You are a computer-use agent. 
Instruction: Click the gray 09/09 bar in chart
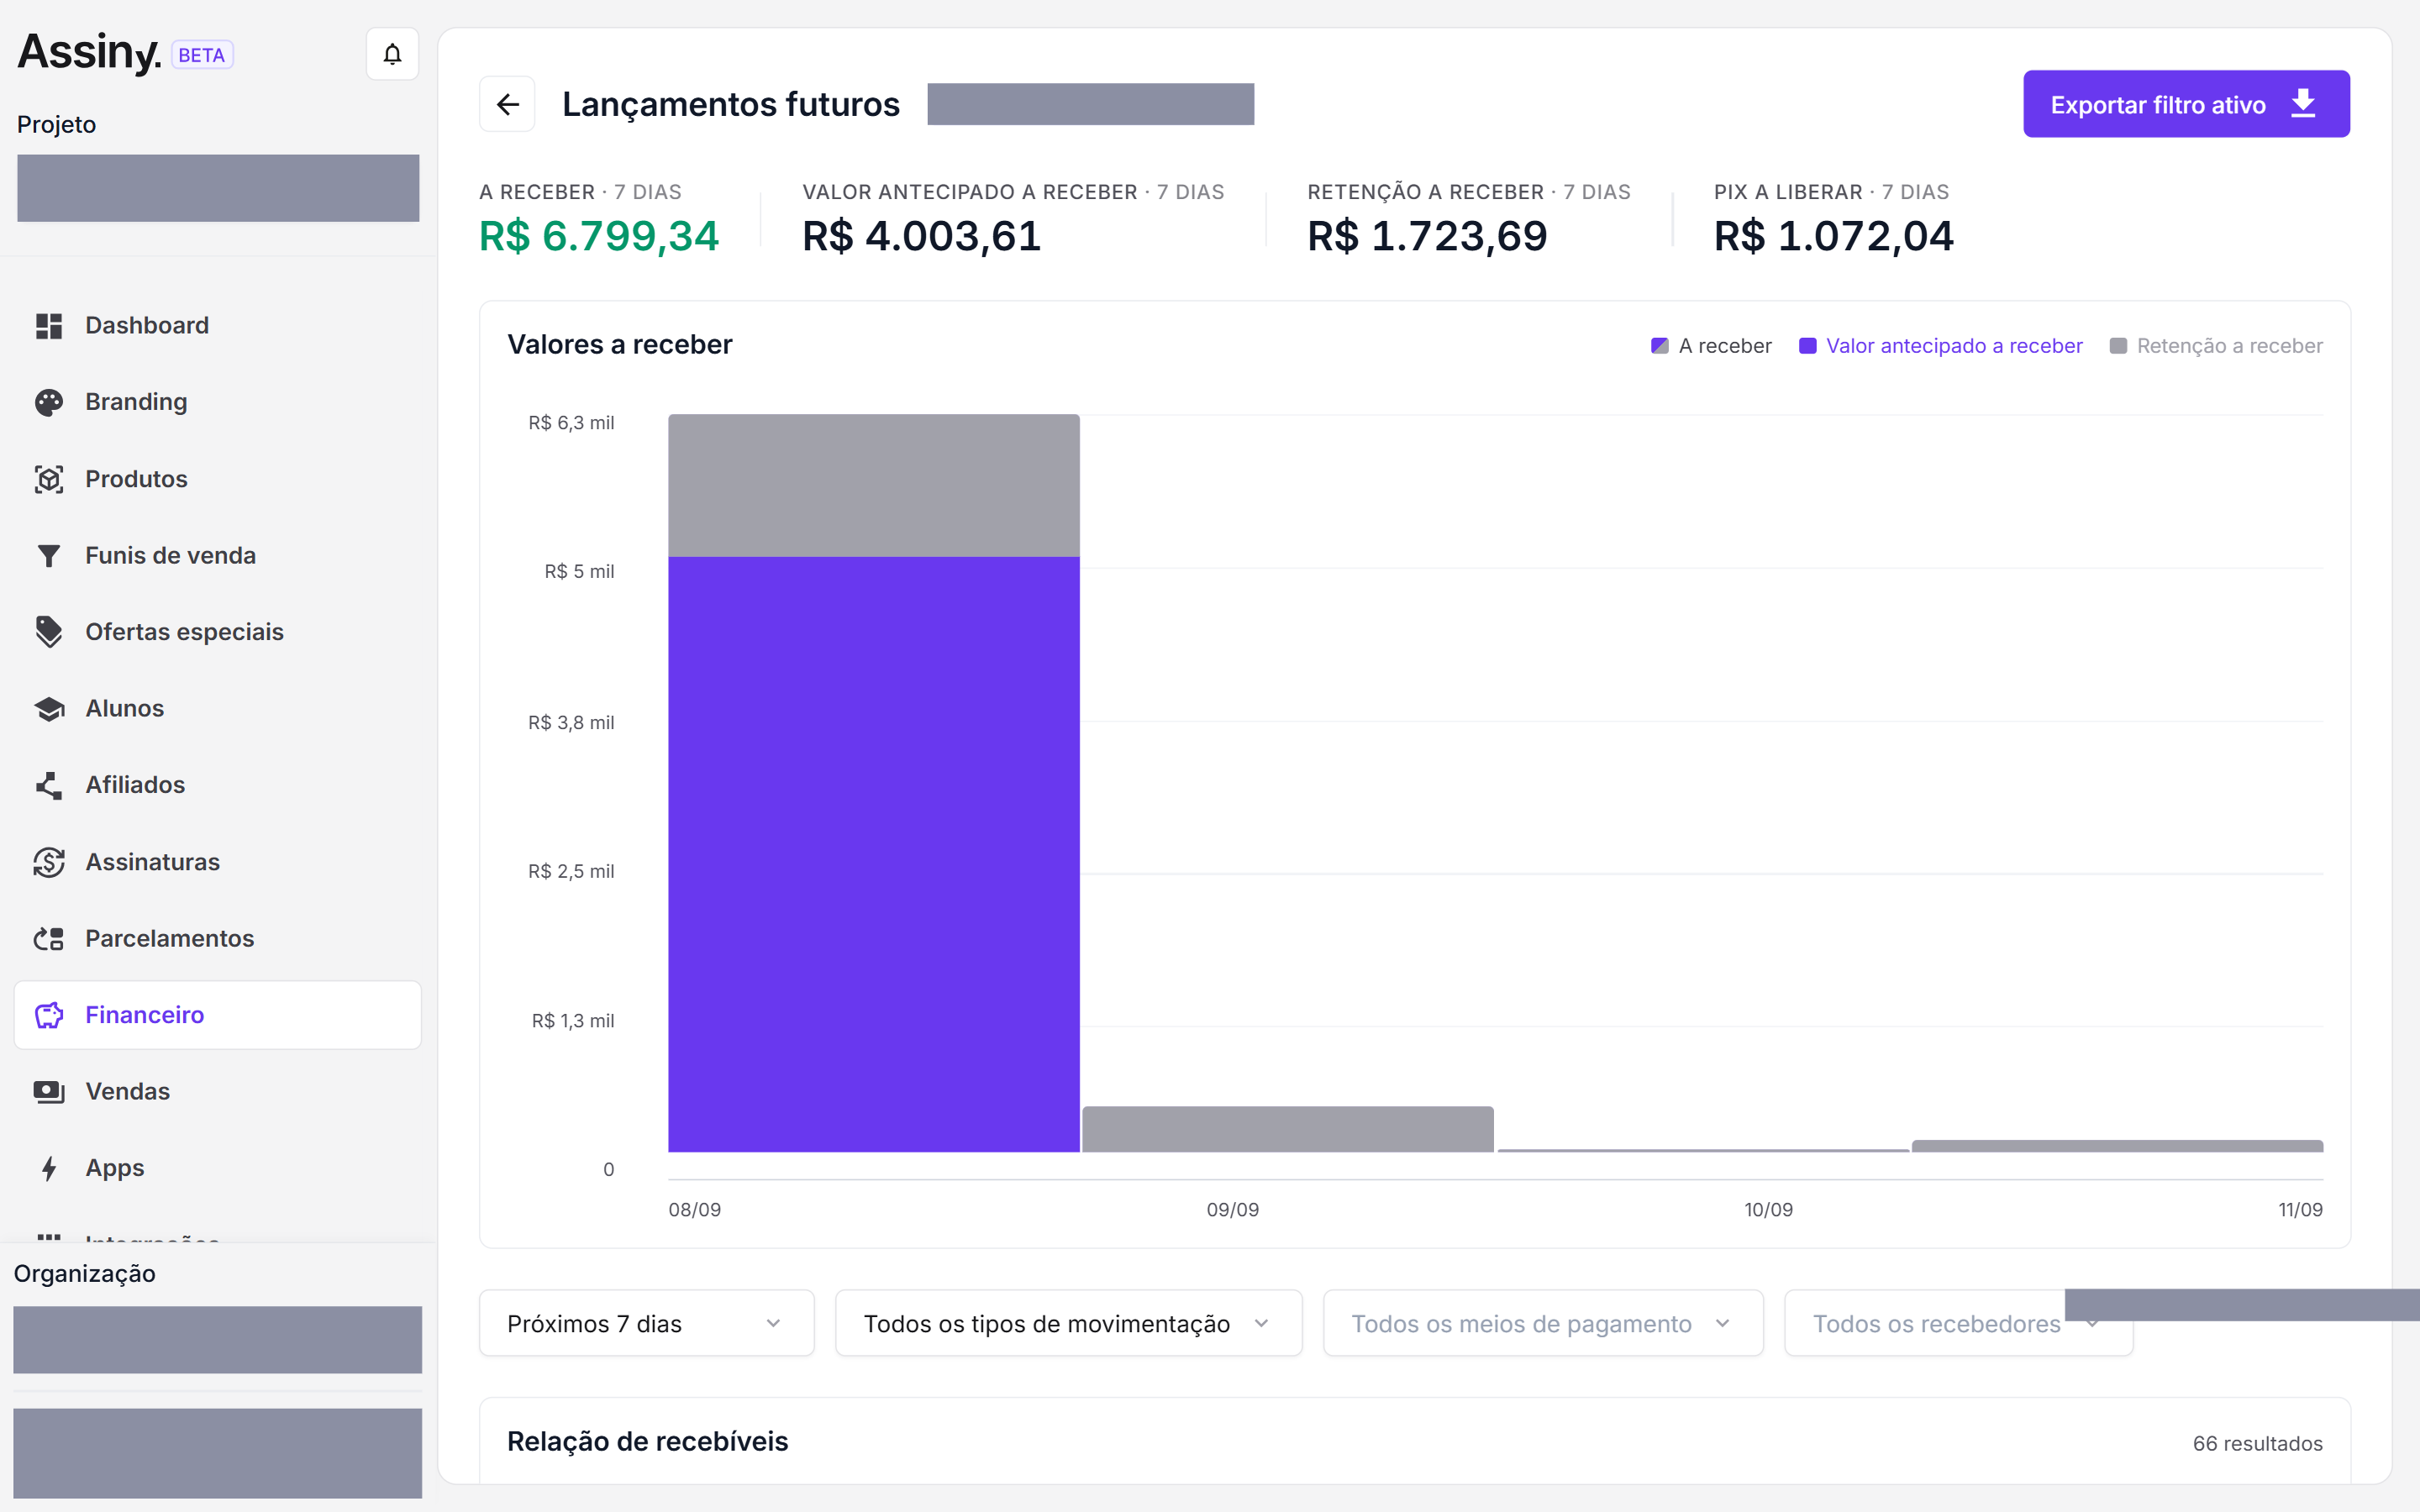(x=1288, y=1129)
